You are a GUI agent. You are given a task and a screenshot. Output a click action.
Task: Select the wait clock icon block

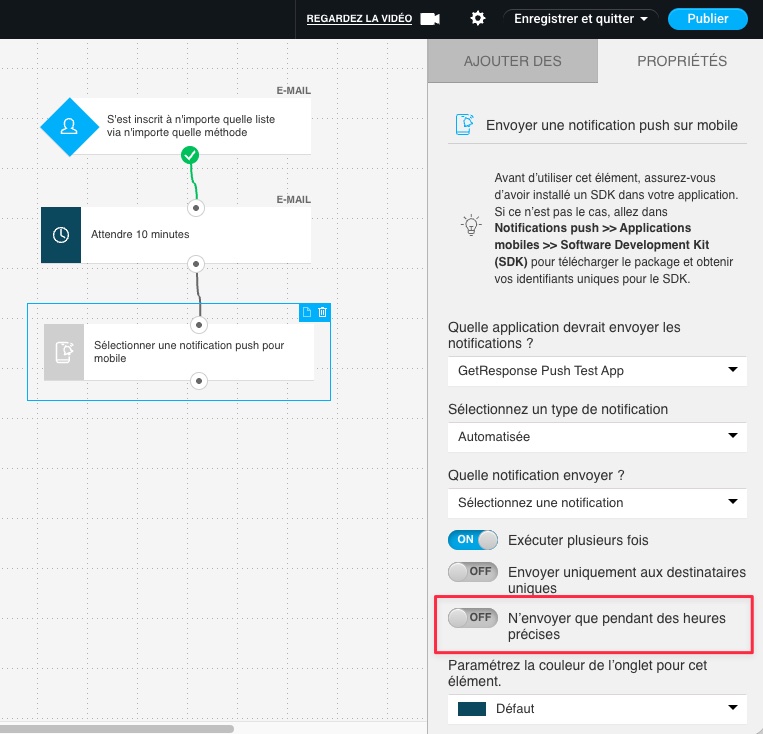tap(61, 235)
